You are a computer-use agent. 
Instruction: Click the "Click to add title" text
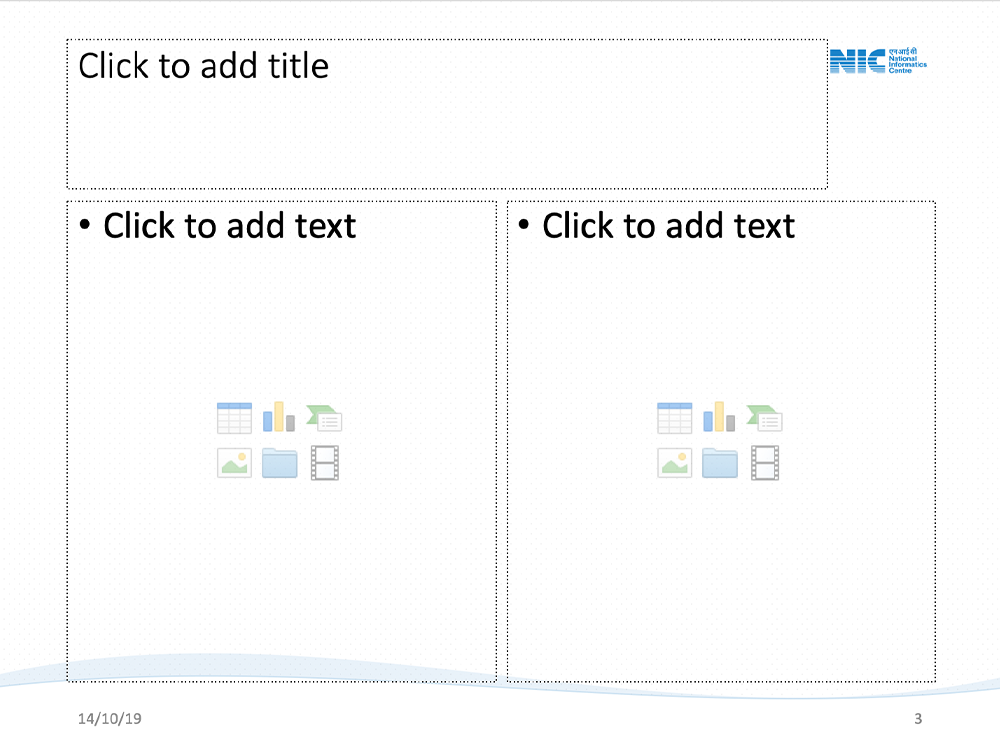point(203,66)
